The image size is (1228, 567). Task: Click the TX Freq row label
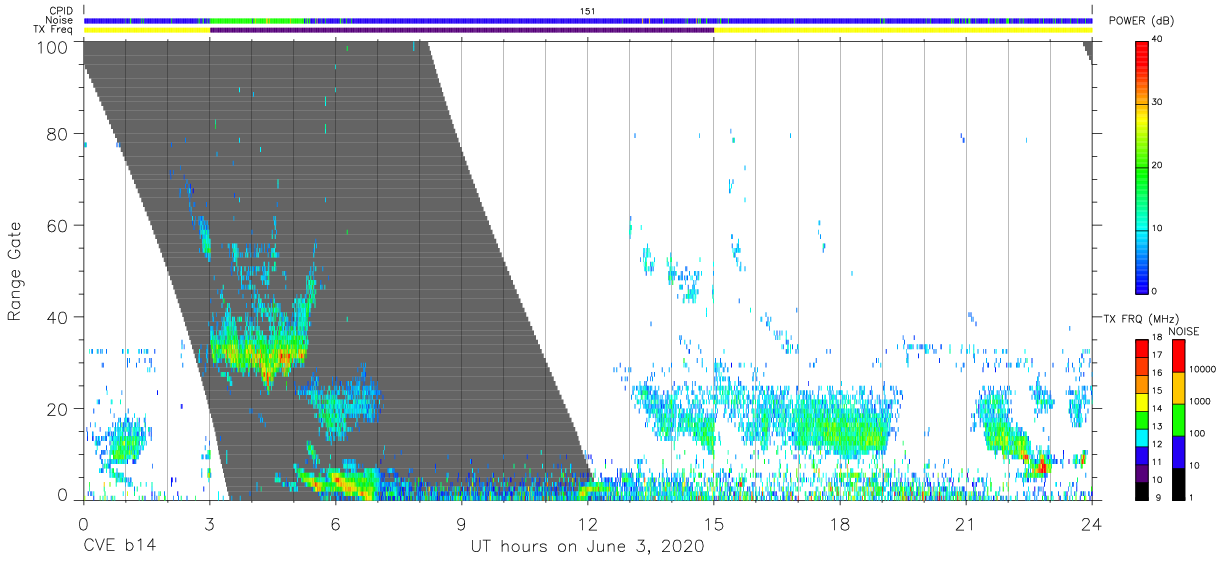(53, 30)
